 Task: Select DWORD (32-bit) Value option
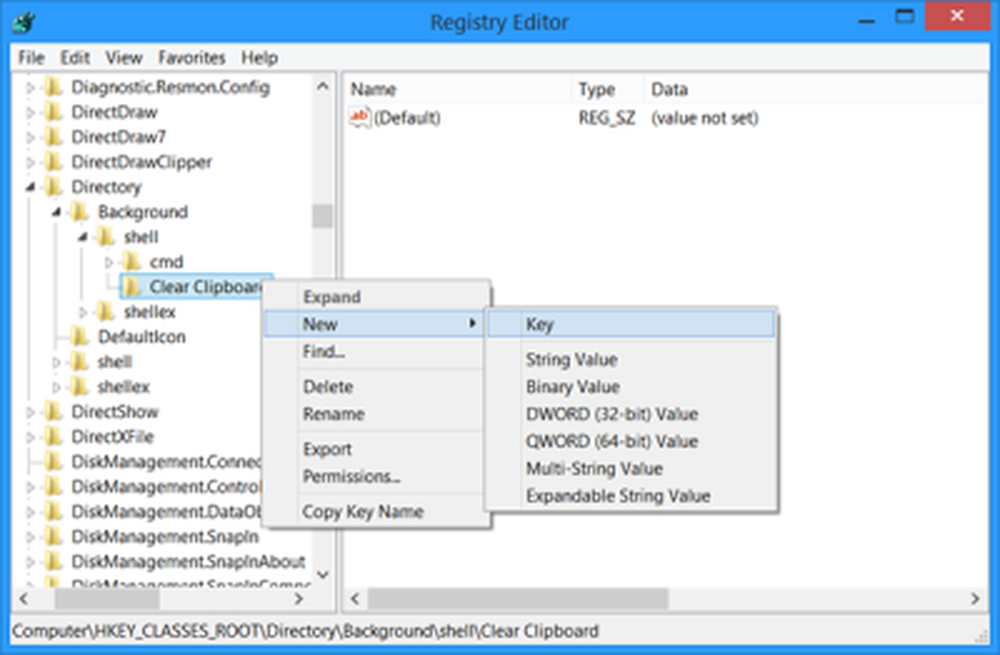611,414
